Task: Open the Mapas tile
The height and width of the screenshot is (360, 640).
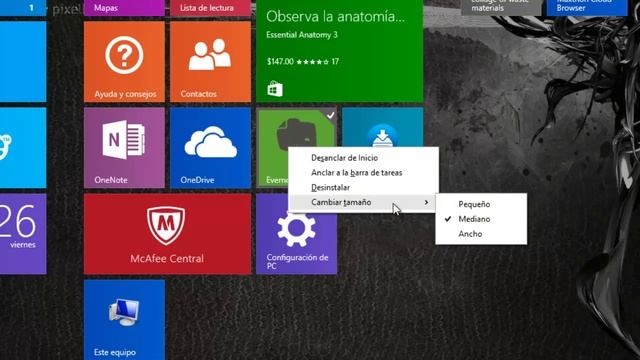Action: (124, 8)
